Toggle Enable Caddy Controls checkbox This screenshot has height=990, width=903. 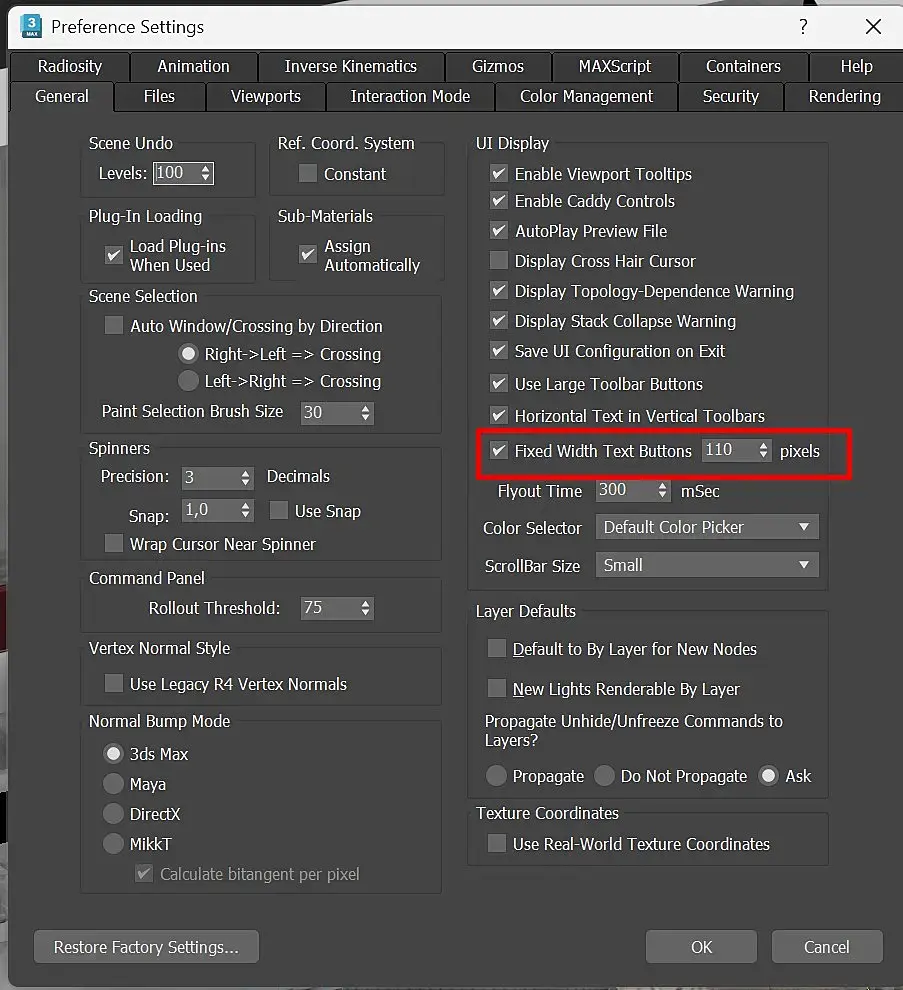(x=499, y=201)
